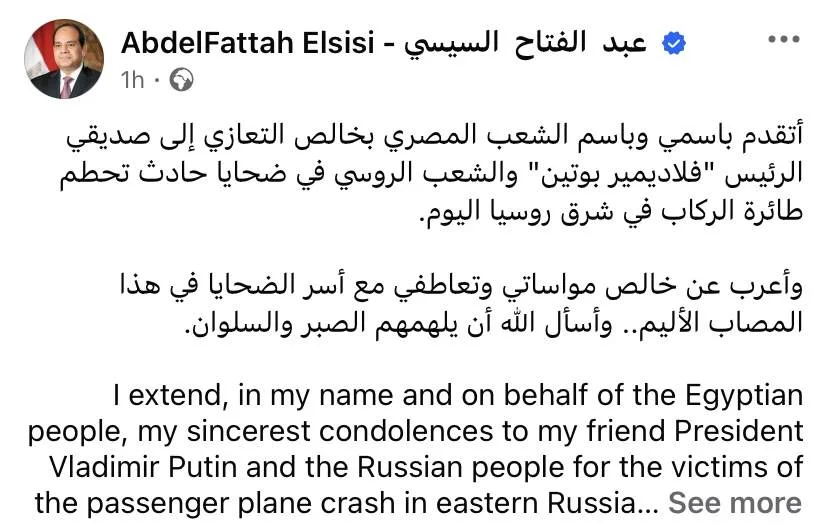Open the AbdelFattah Elsisi profile picture
Viewport: 828px width, 529px height.
[64, 59]
